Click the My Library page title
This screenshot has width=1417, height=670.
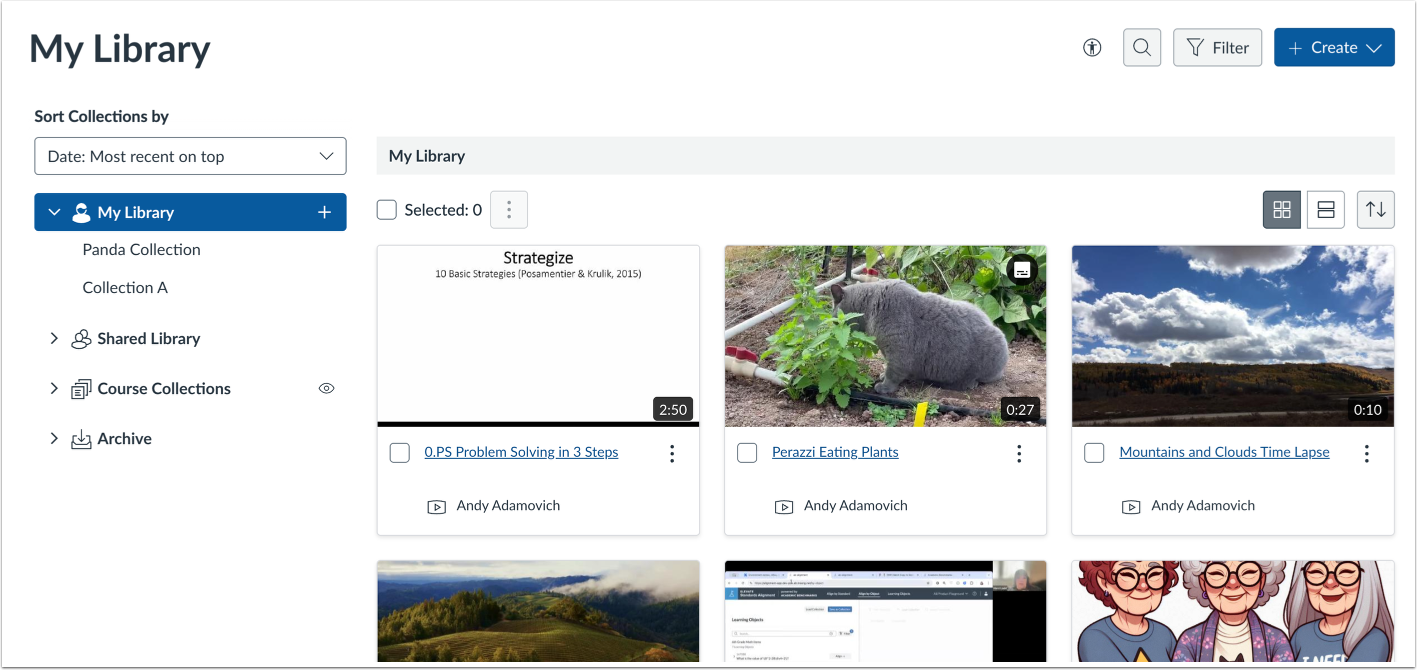tap(120, 49)
